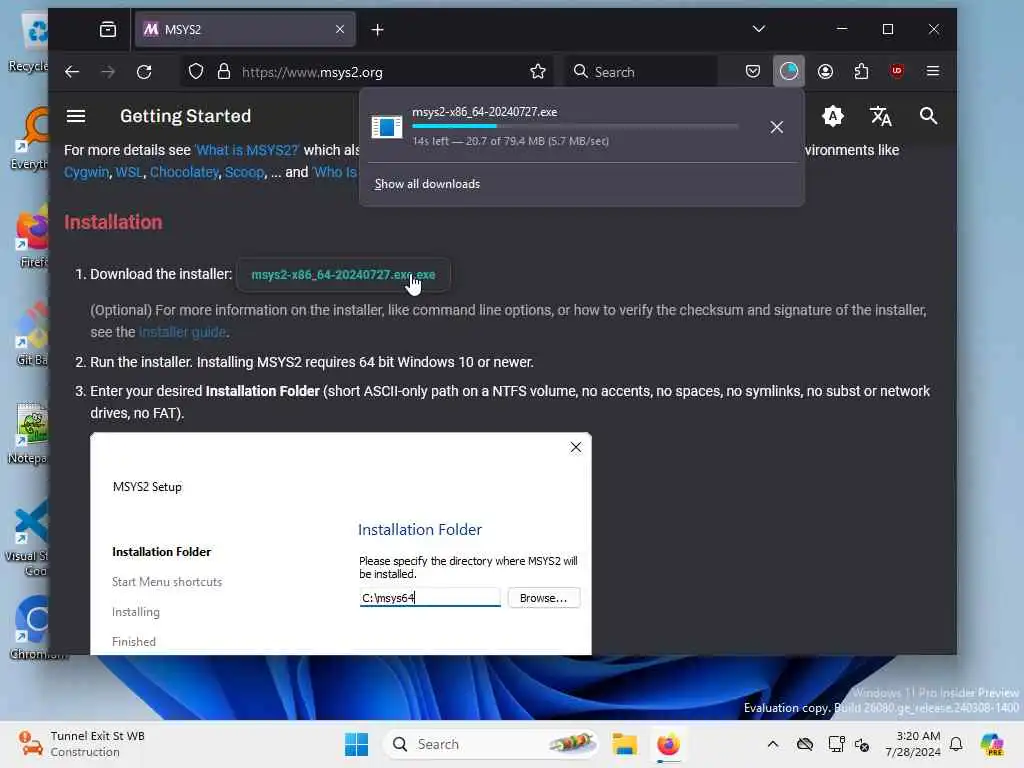Image resolution: width=1024 pixels, height=768 pixels.
Task: Select the Everything desktop shortcut
Action: click(x=29, y=138)
